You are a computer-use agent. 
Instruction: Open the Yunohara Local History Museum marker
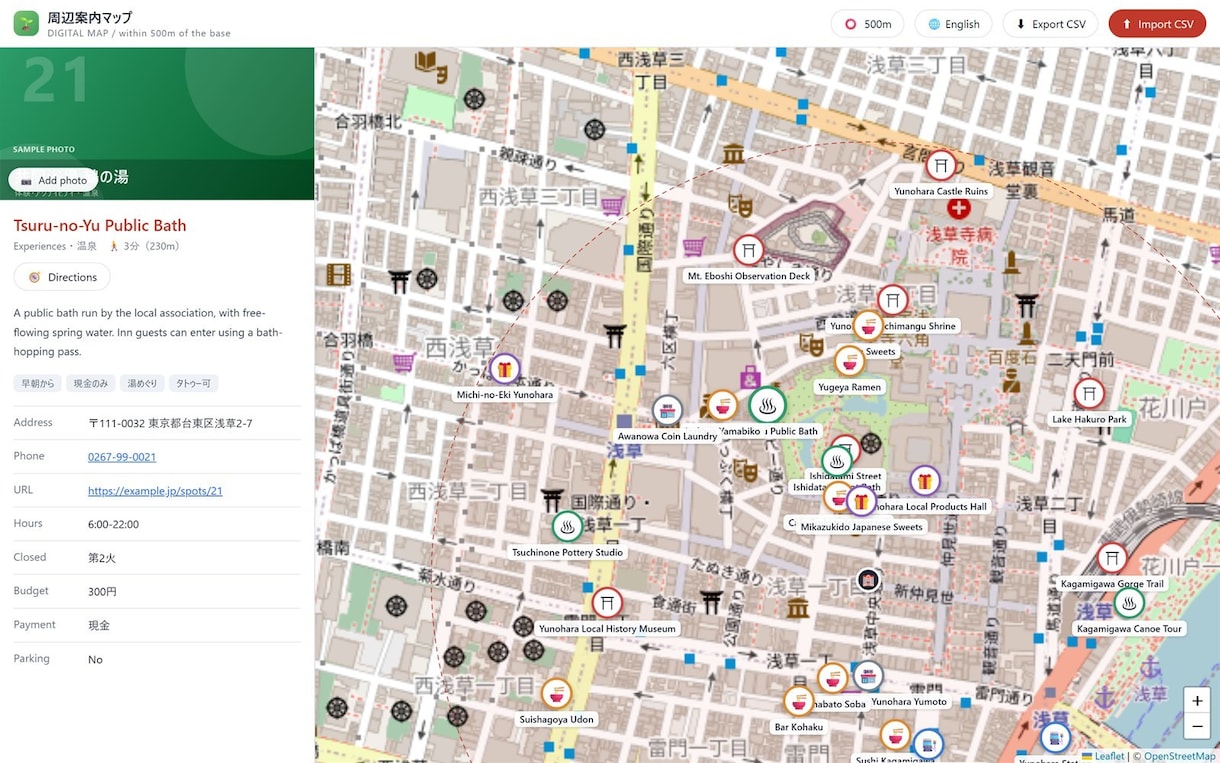tap(607, 603)
